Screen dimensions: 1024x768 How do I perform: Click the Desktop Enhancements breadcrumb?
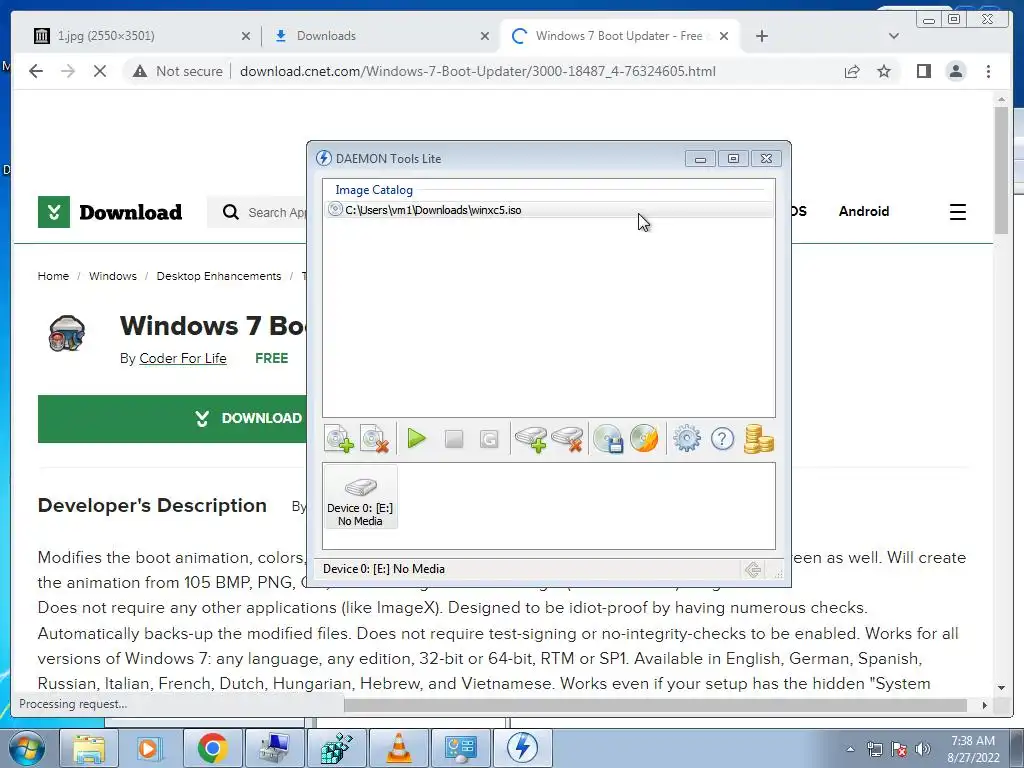coord(219,276)
